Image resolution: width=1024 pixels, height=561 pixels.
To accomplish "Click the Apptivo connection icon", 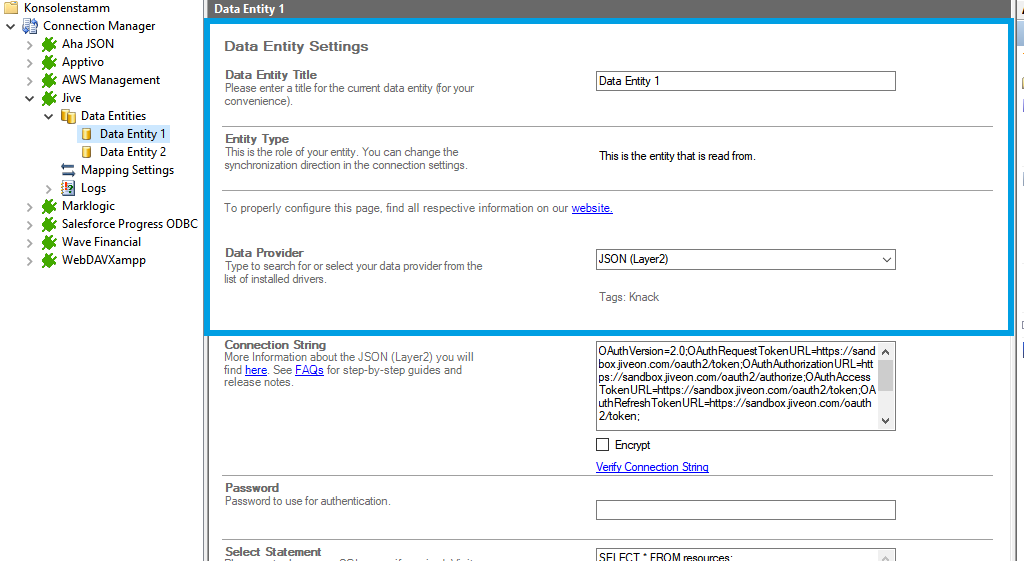I will [49, 62].
